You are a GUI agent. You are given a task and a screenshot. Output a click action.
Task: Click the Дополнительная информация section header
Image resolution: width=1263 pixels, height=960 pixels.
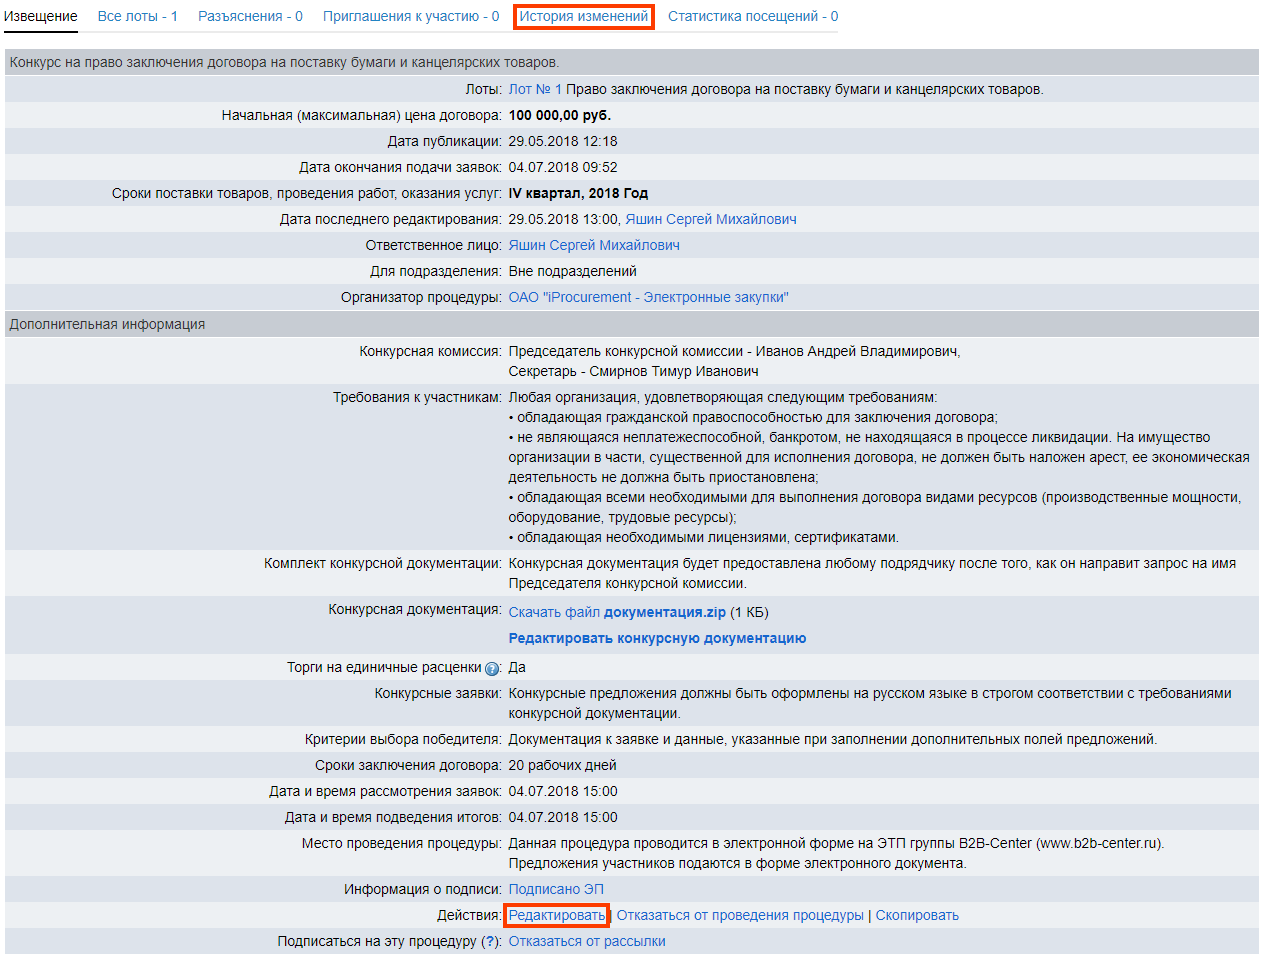pyautogui.click(x=107, y=324)
